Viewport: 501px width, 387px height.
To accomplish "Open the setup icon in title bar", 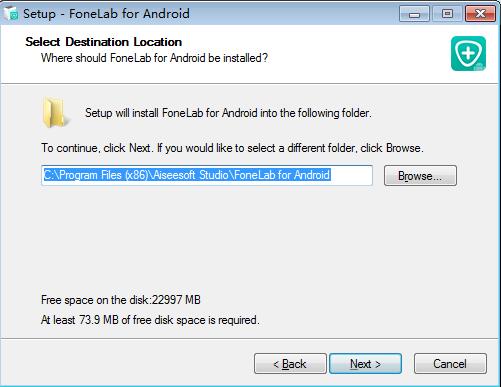I will pyautogui.click(x=11, y=14).
